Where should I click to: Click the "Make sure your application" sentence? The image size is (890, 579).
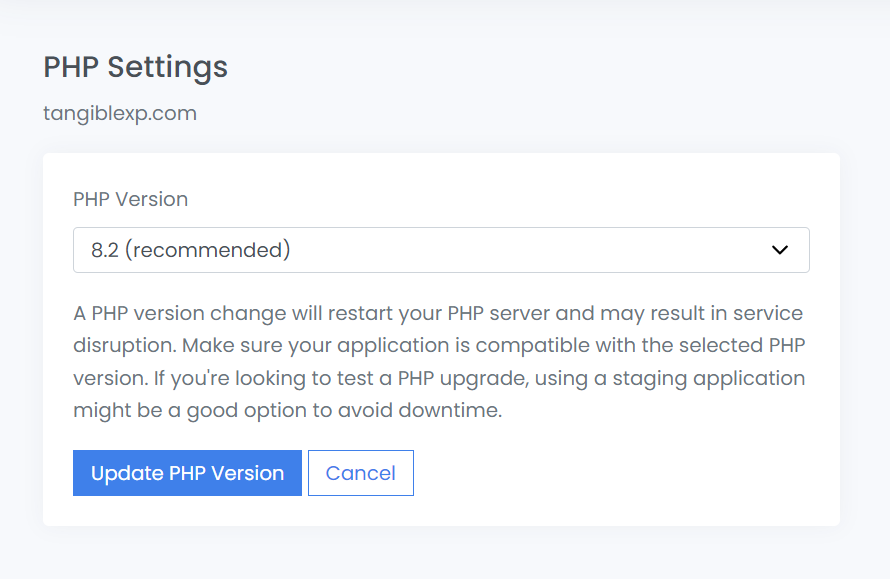(300, 346)
